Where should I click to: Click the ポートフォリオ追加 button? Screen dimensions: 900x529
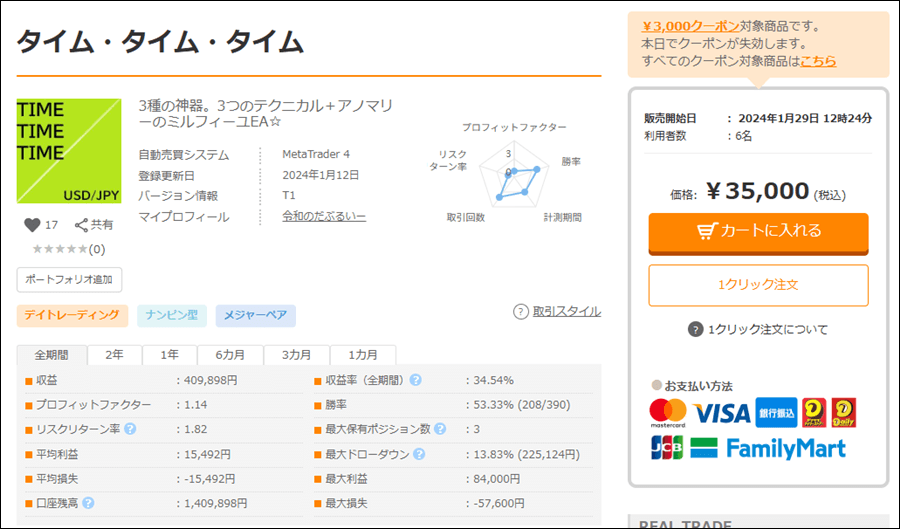point(69,279)
